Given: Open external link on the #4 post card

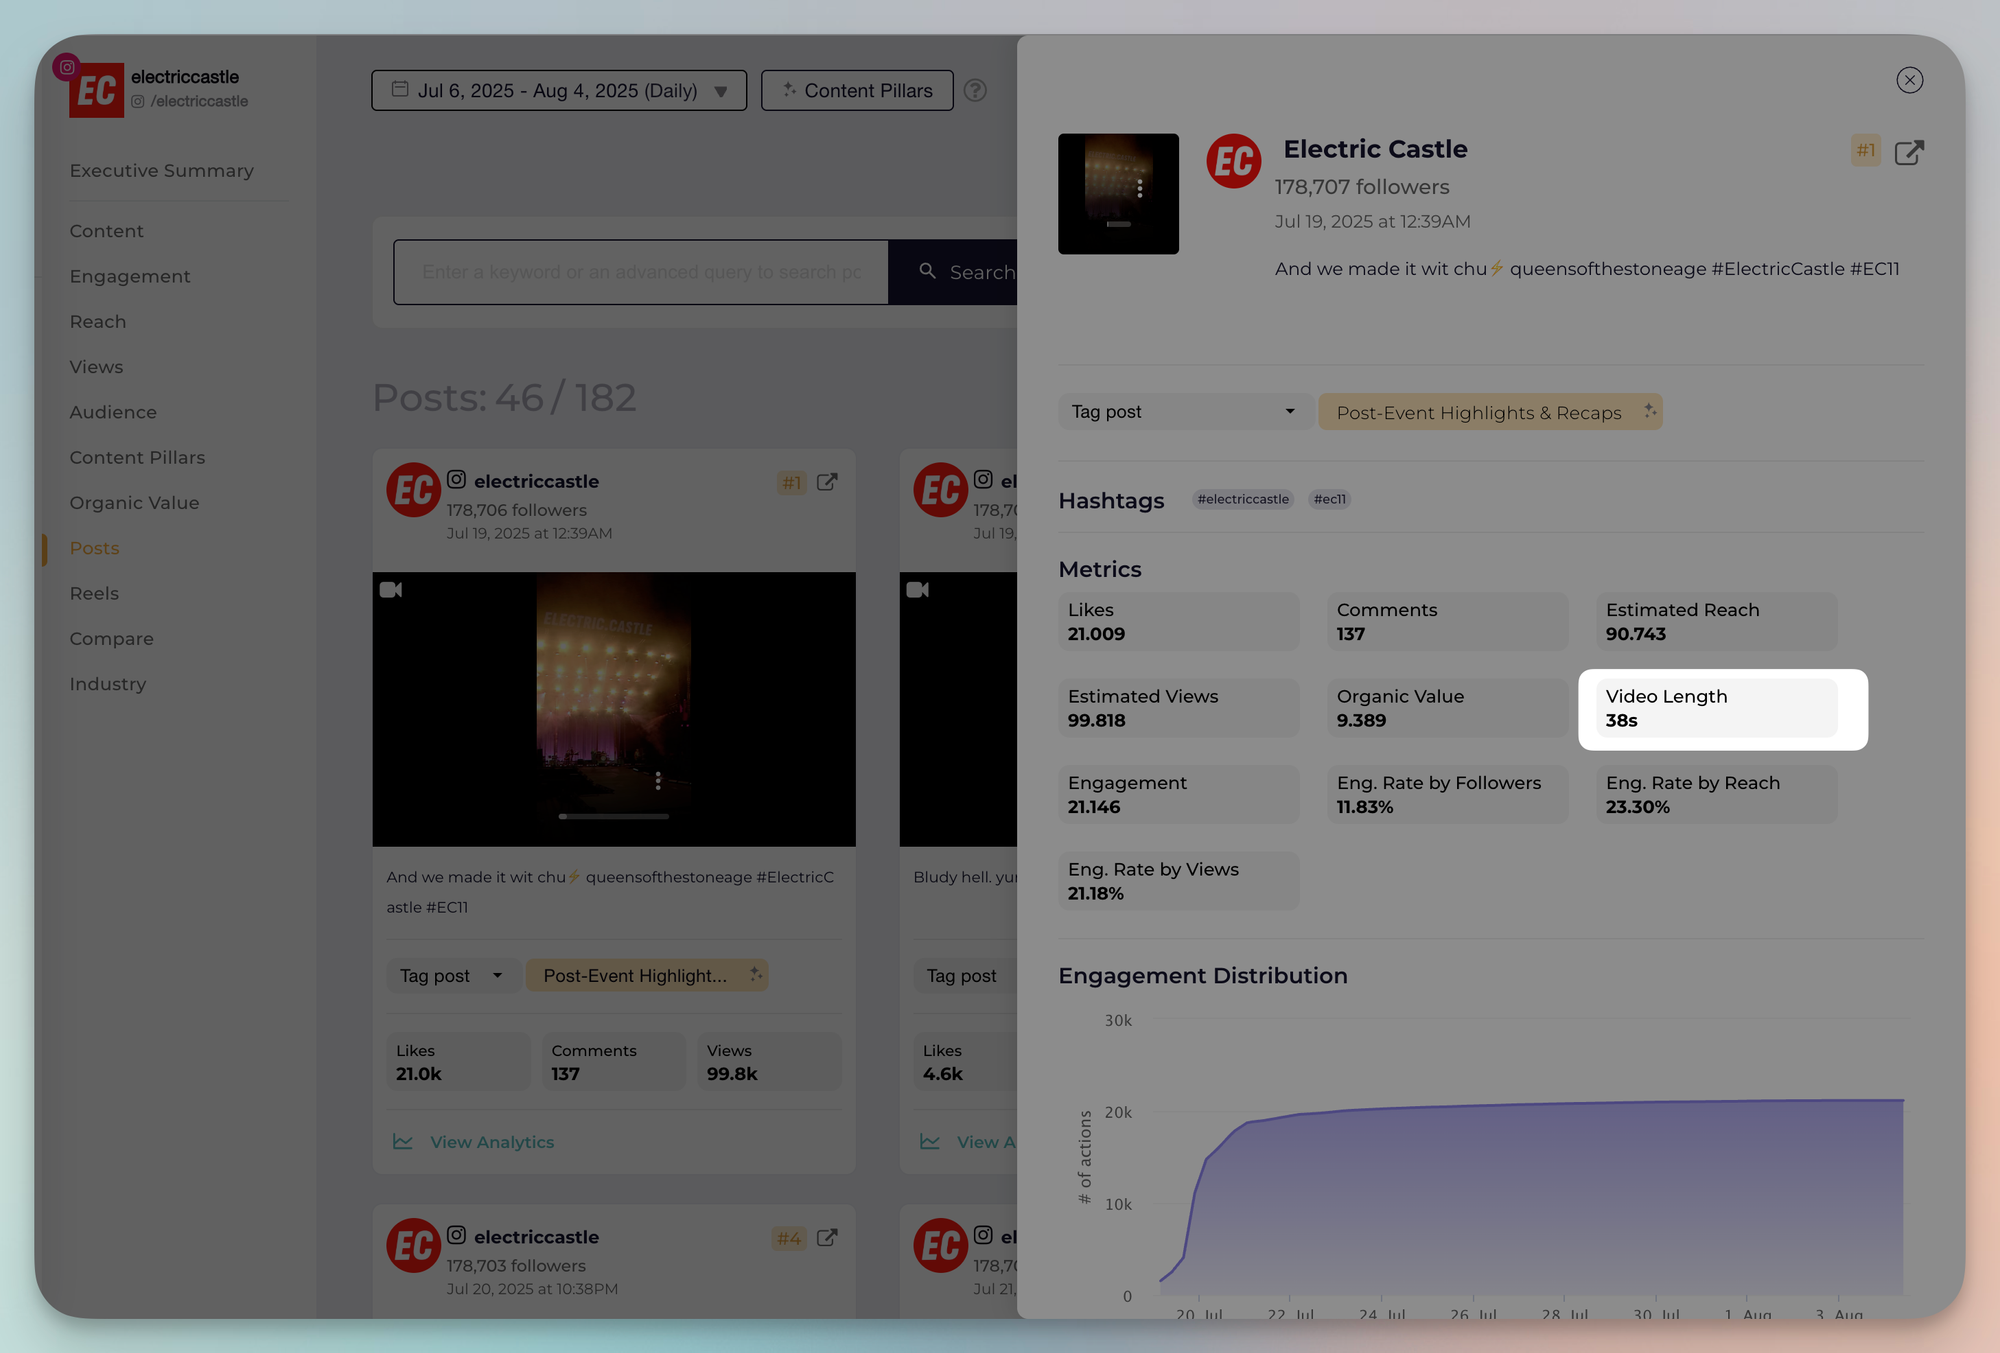Looking at the screenshot, I should pos(827,1238).
